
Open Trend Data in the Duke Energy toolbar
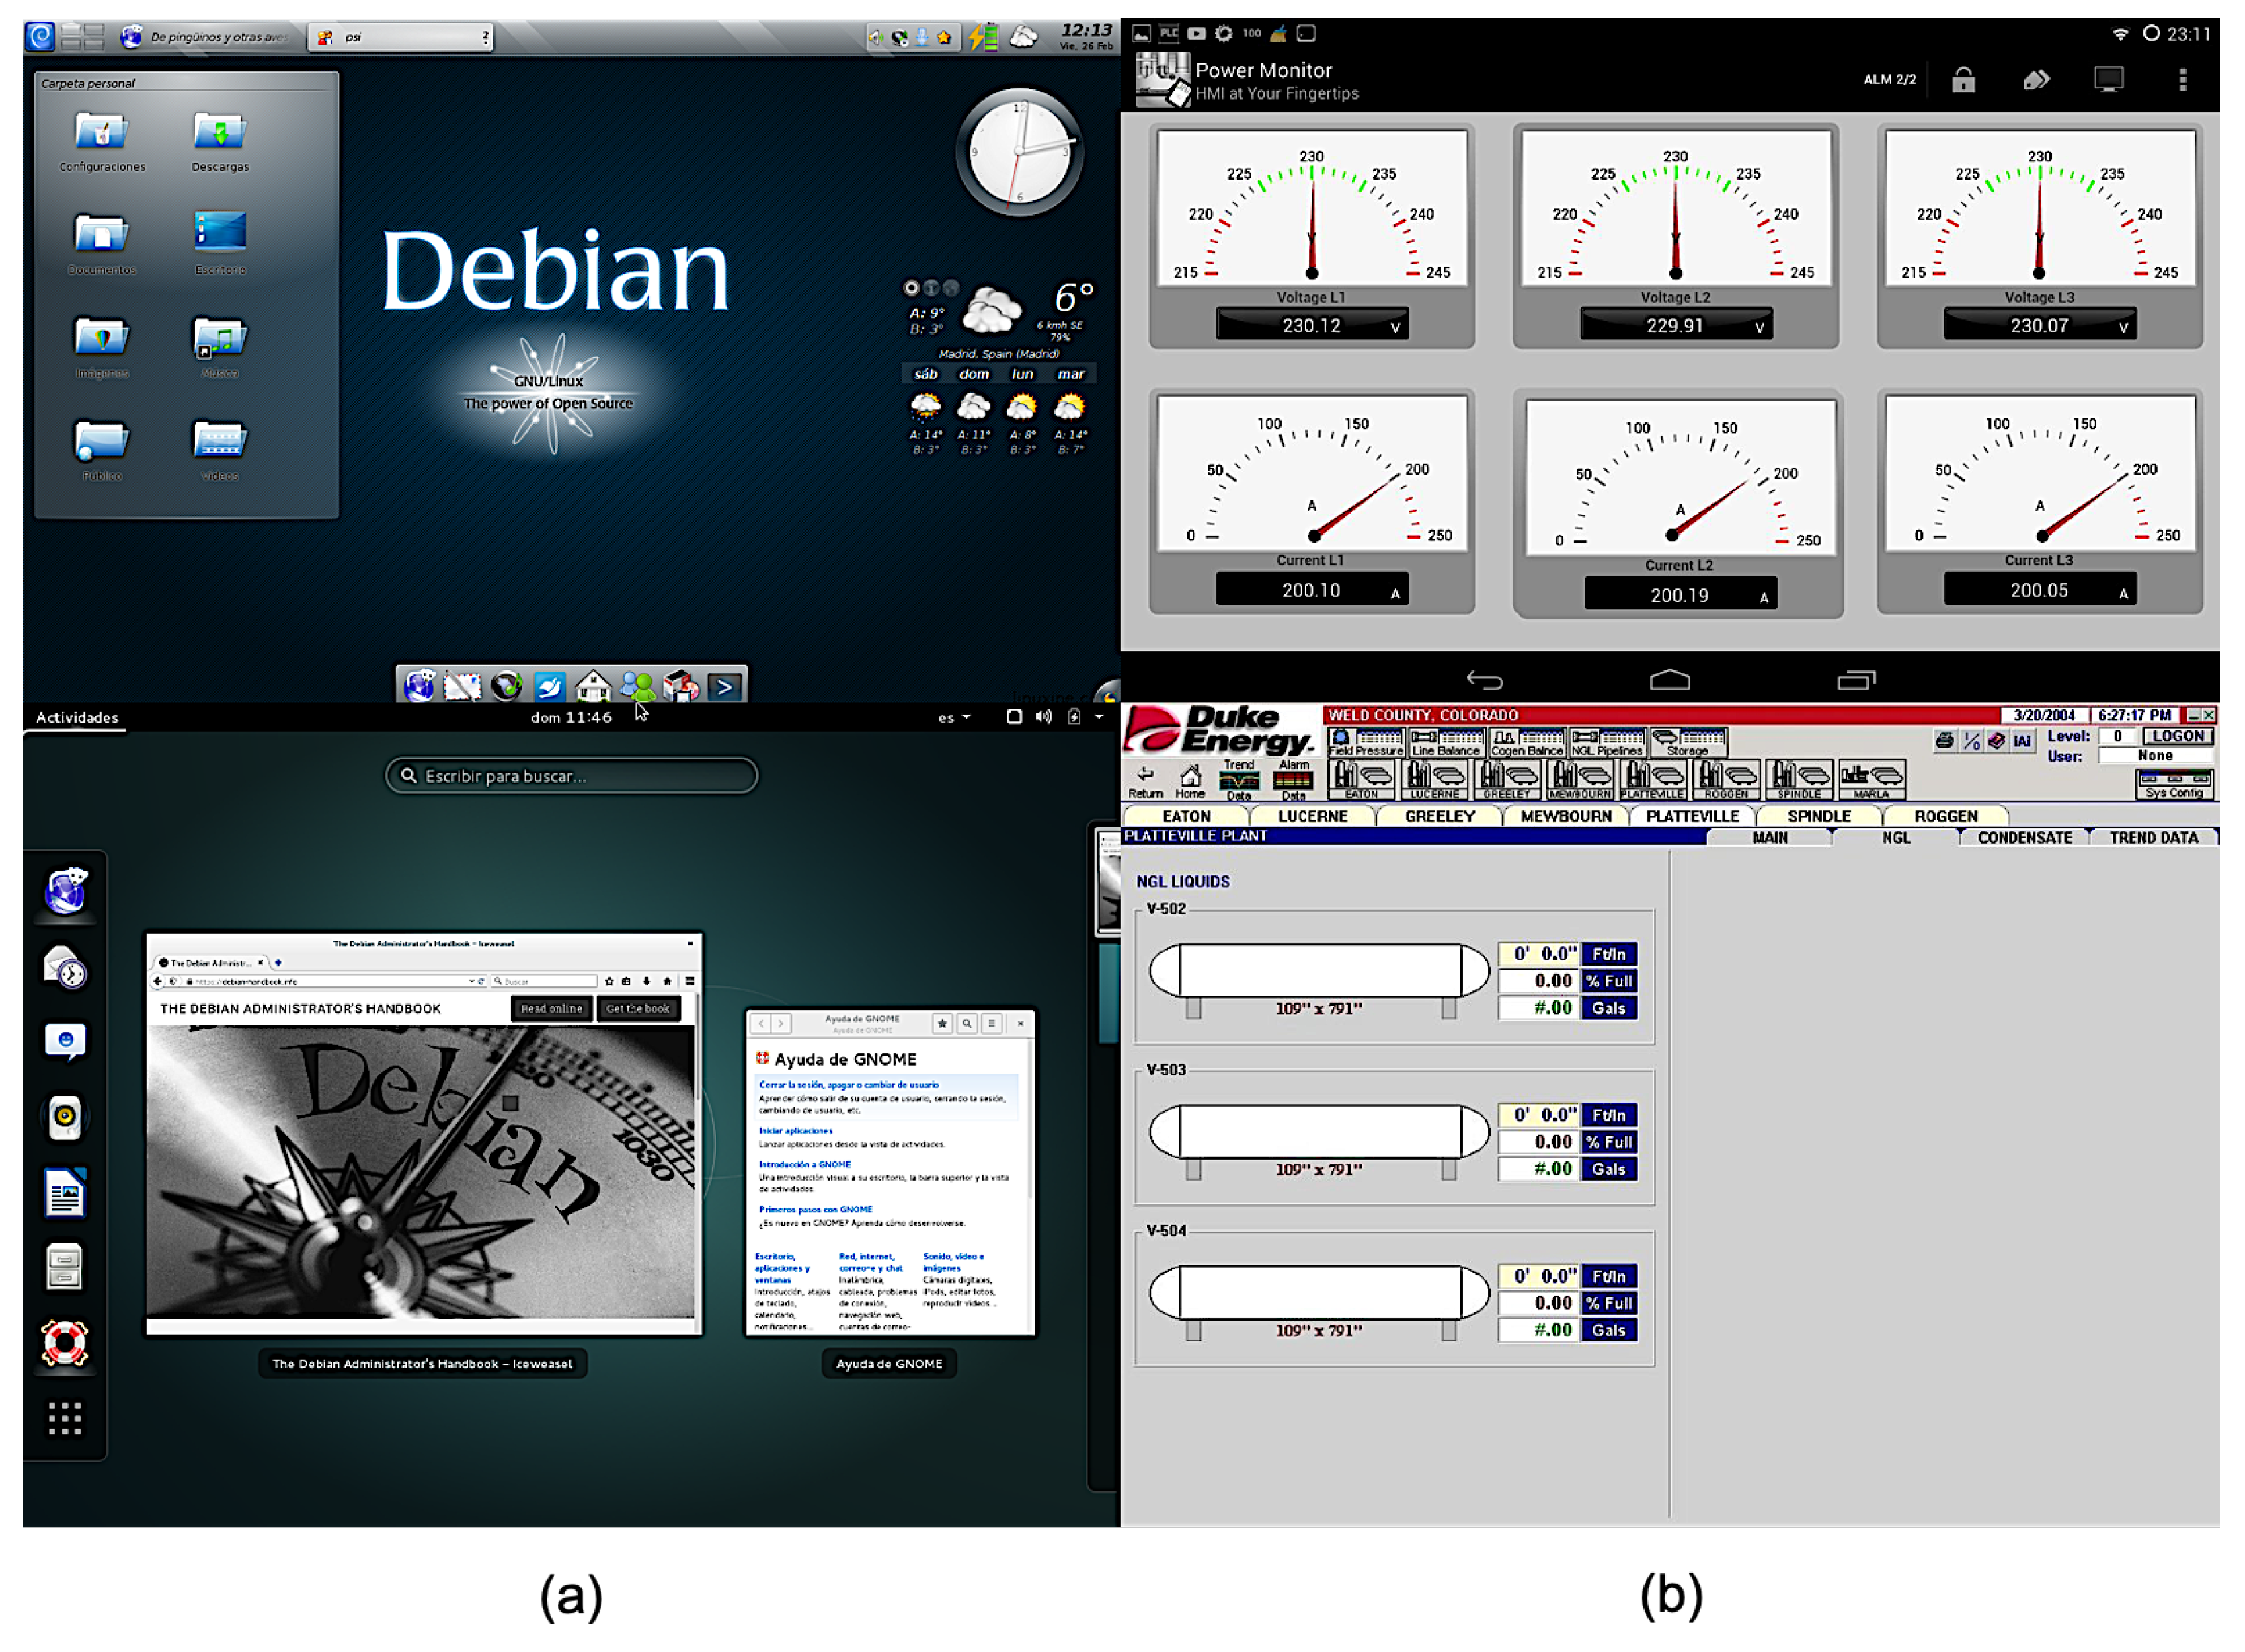[1239, 780]
